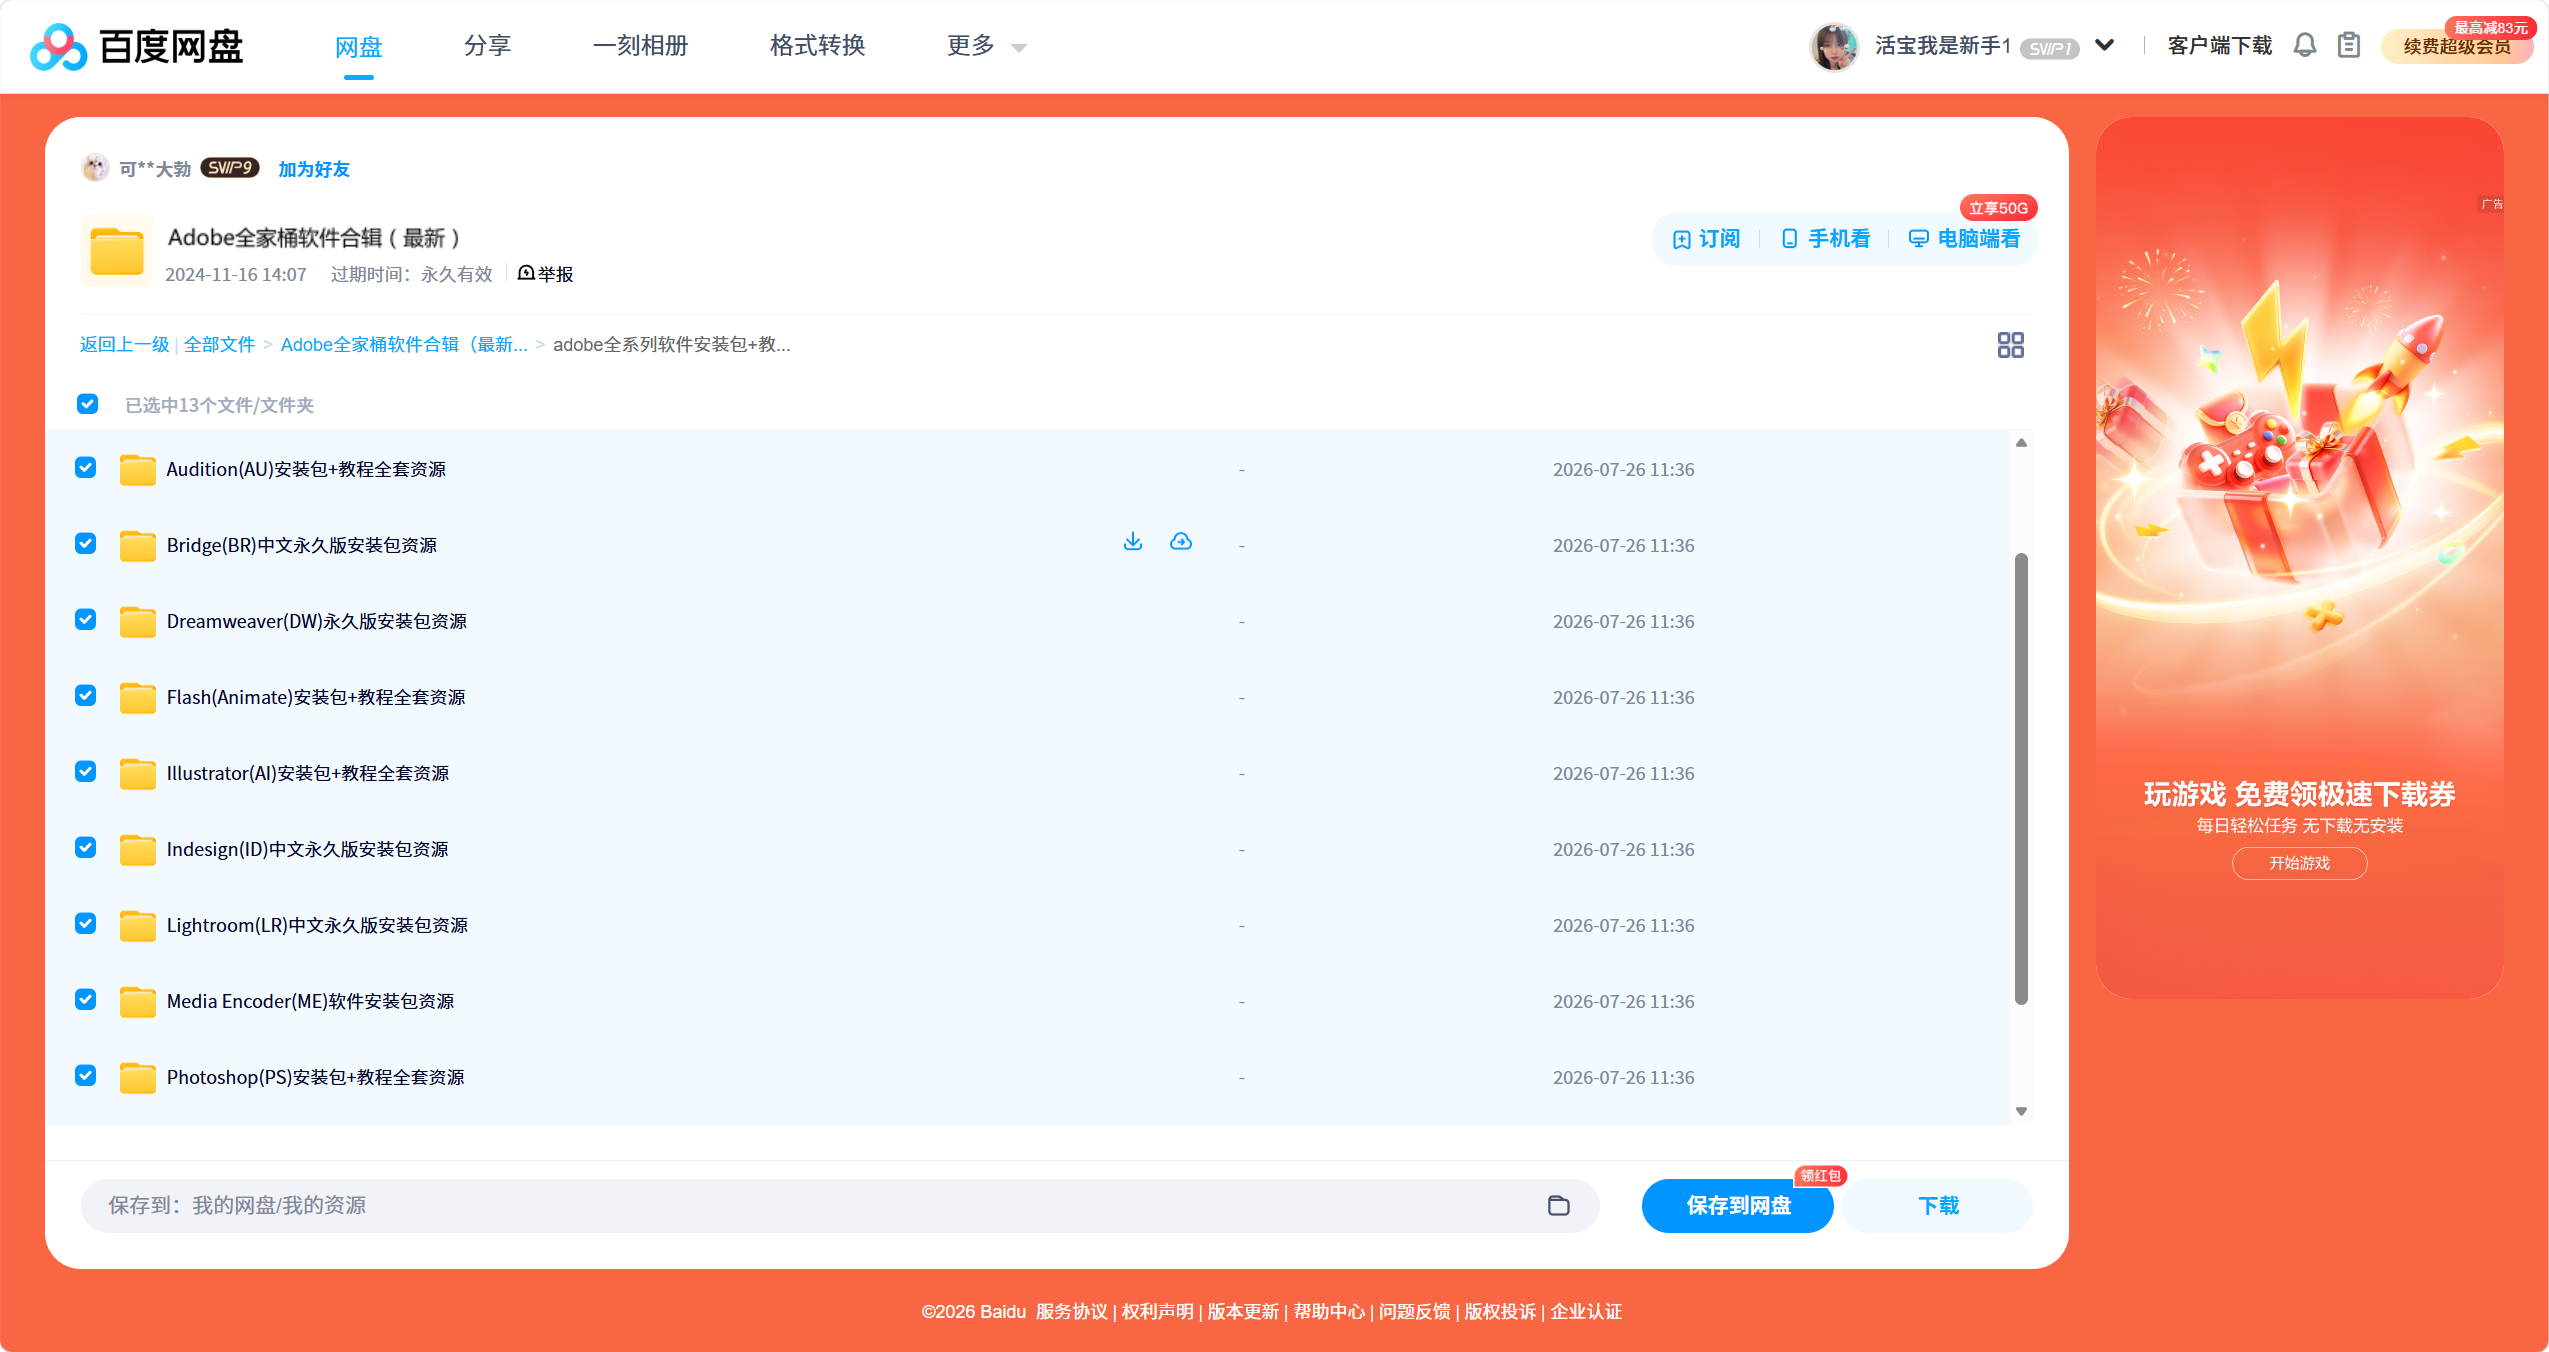Uncheck the Audition(AU) folder checkbox

[86, 468]
